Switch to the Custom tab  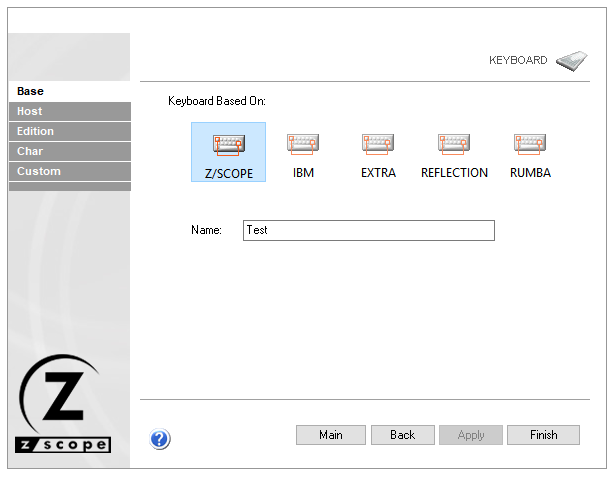click(70, 171)
